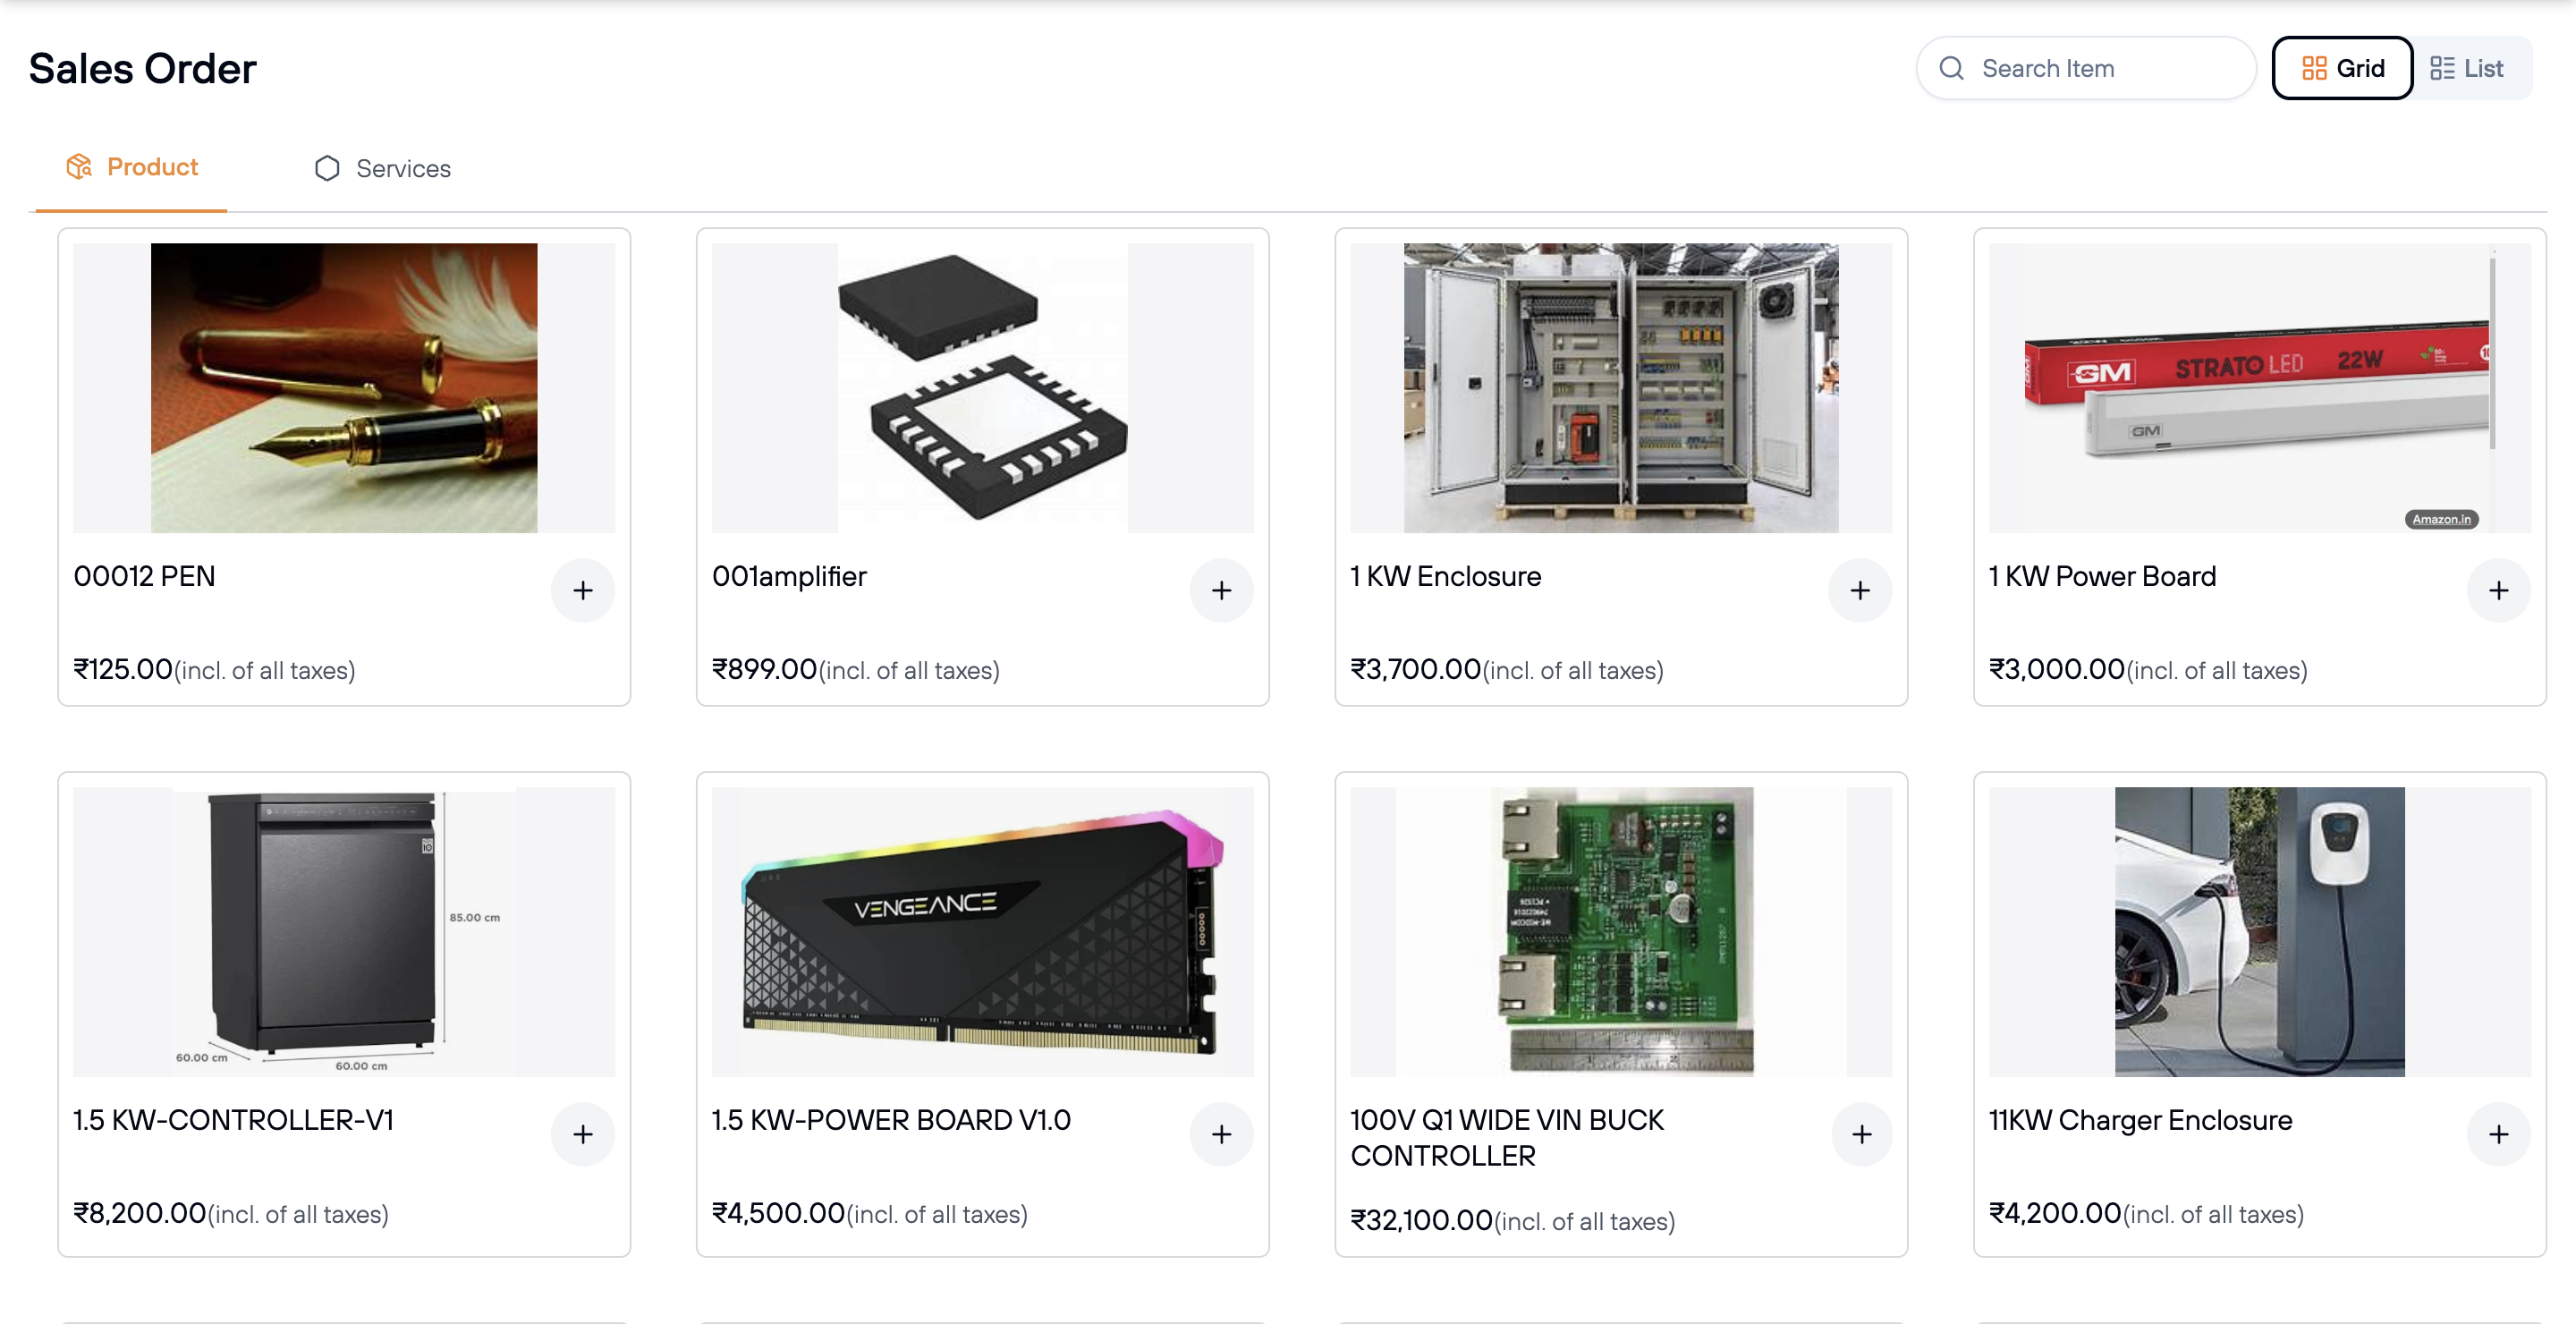Viewport: 2576px width, 1324px height.
Task: Add 100V Q1 WIDE VIN BUCK CONTROLLER
Action: pos(1861,1135)
